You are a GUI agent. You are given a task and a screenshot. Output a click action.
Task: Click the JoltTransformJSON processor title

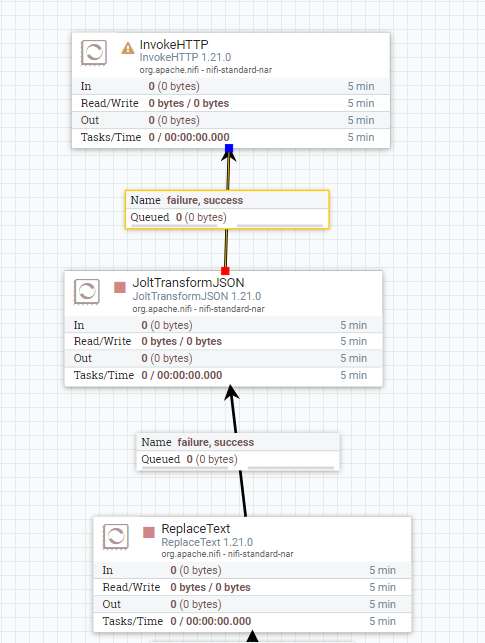pos(188,283)
